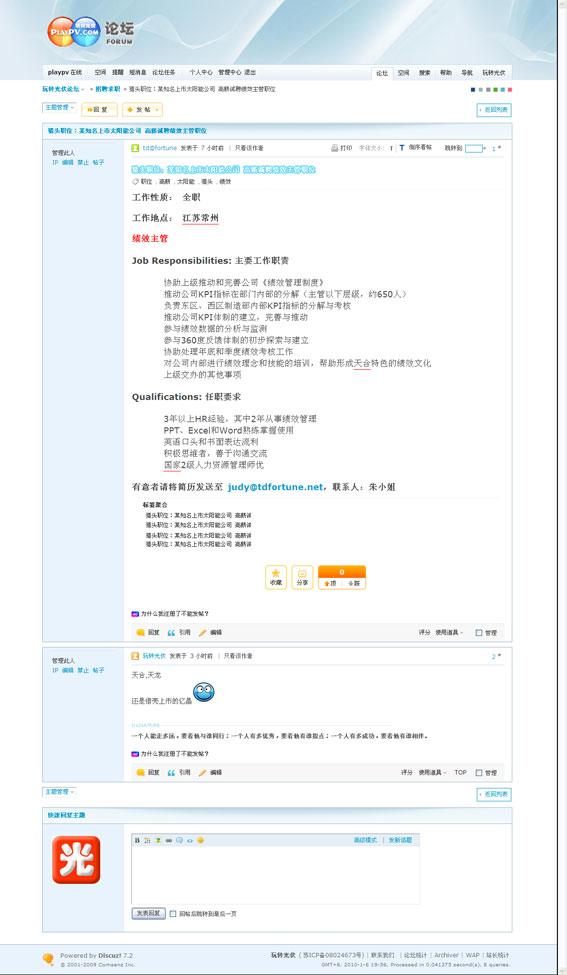The height and width of the screenshot is (975, 567).
Task: Open the 发帖 new post dropdown button
Action: [142, 109]
